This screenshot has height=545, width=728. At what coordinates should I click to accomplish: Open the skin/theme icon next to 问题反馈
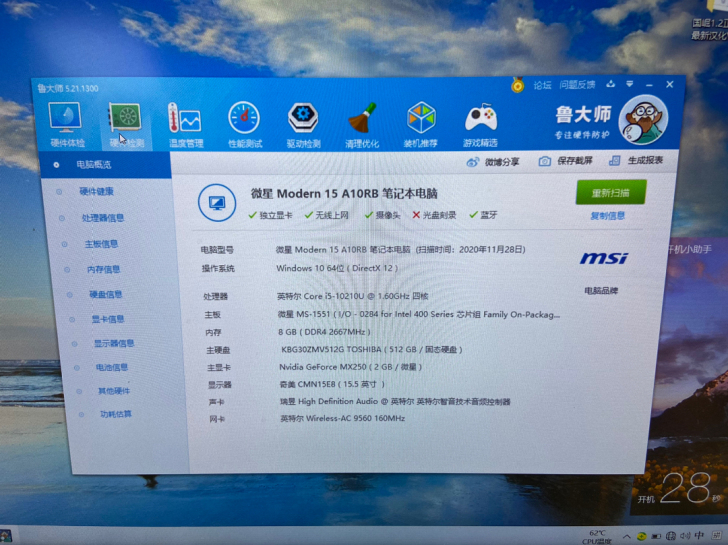pyautogui.click(x=611, y=84)
